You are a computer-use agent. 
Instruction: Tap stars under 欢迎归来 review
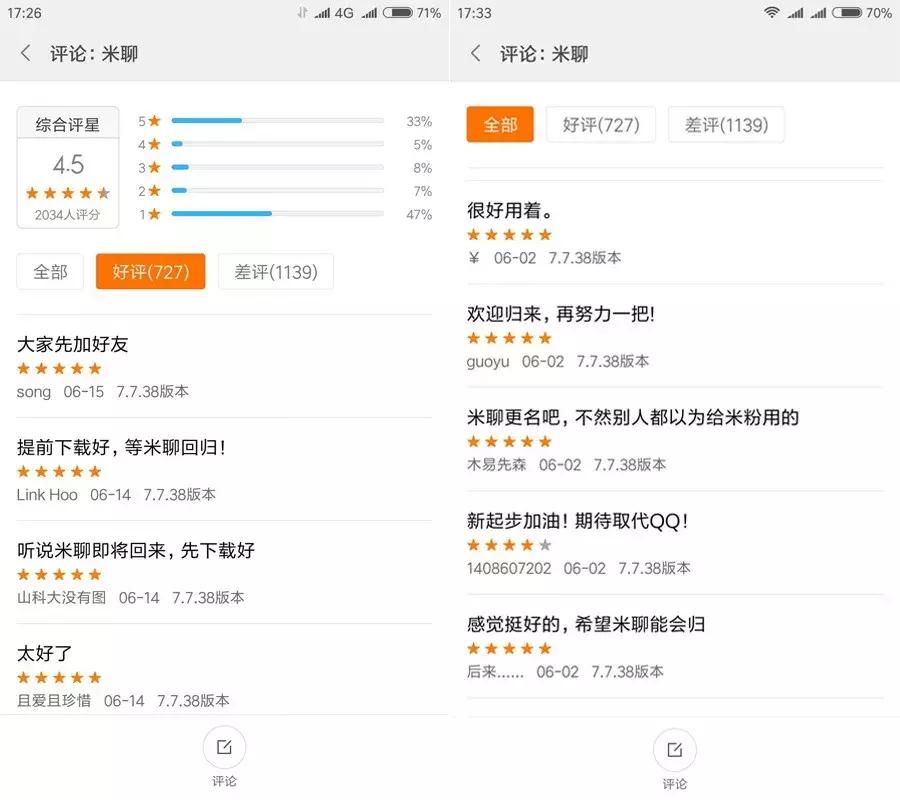point(509,338)
